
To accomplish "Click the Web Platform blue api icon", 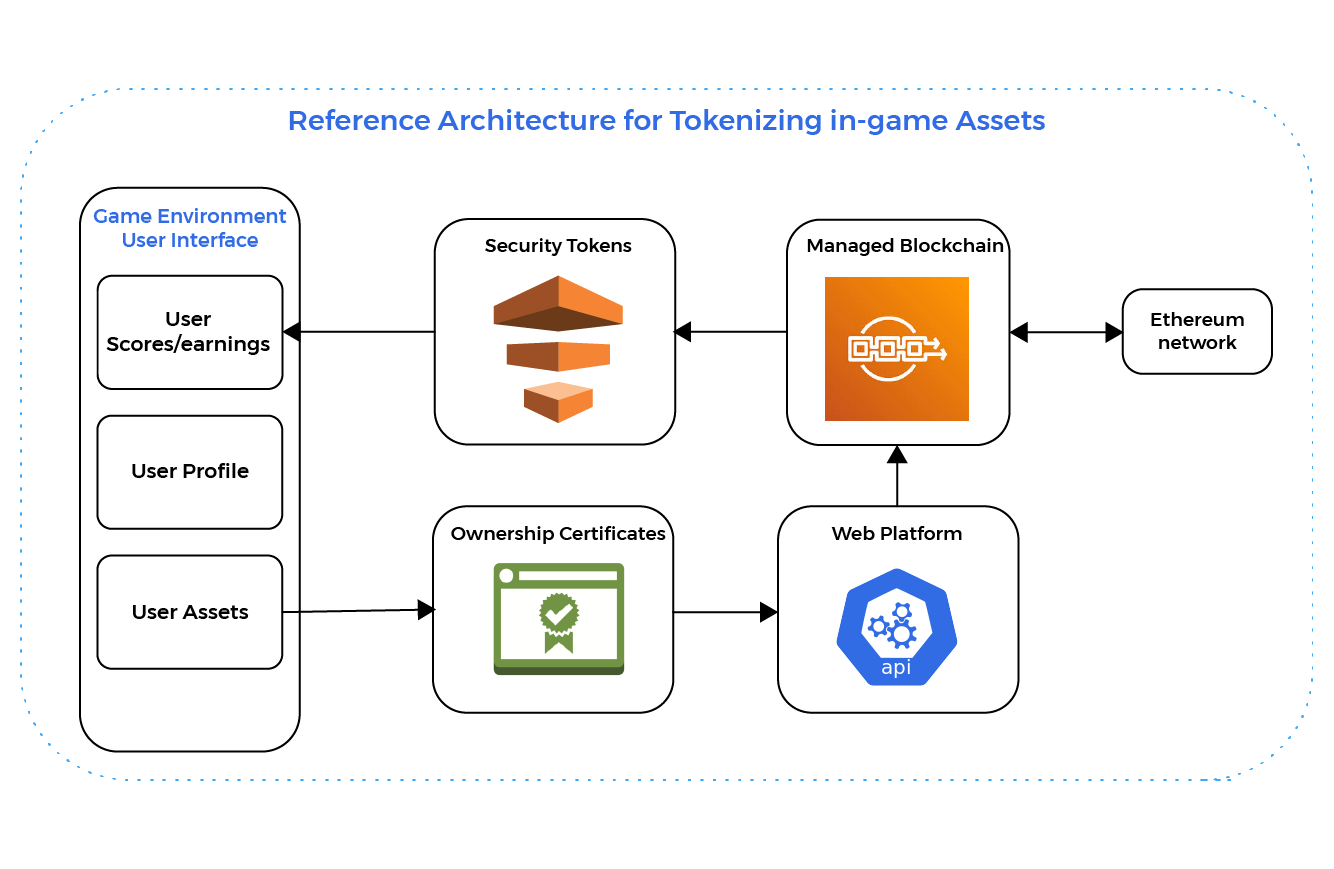I will [x=897, y=627].
